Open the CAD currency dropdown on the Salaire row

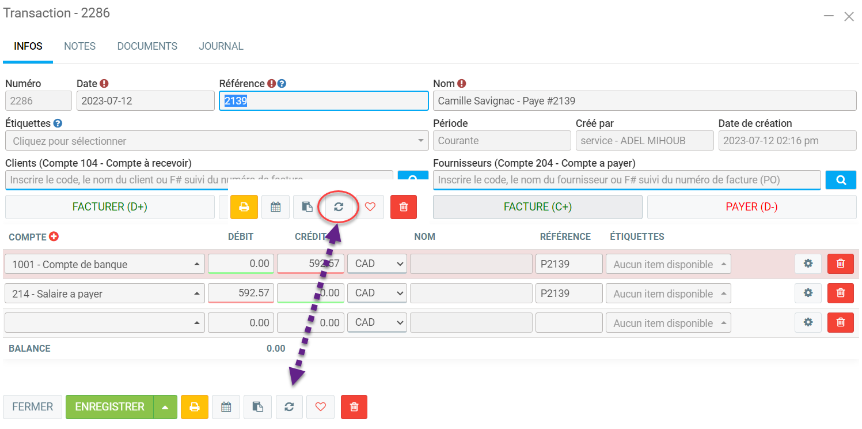pyautogui.click(x=376, y=294)
